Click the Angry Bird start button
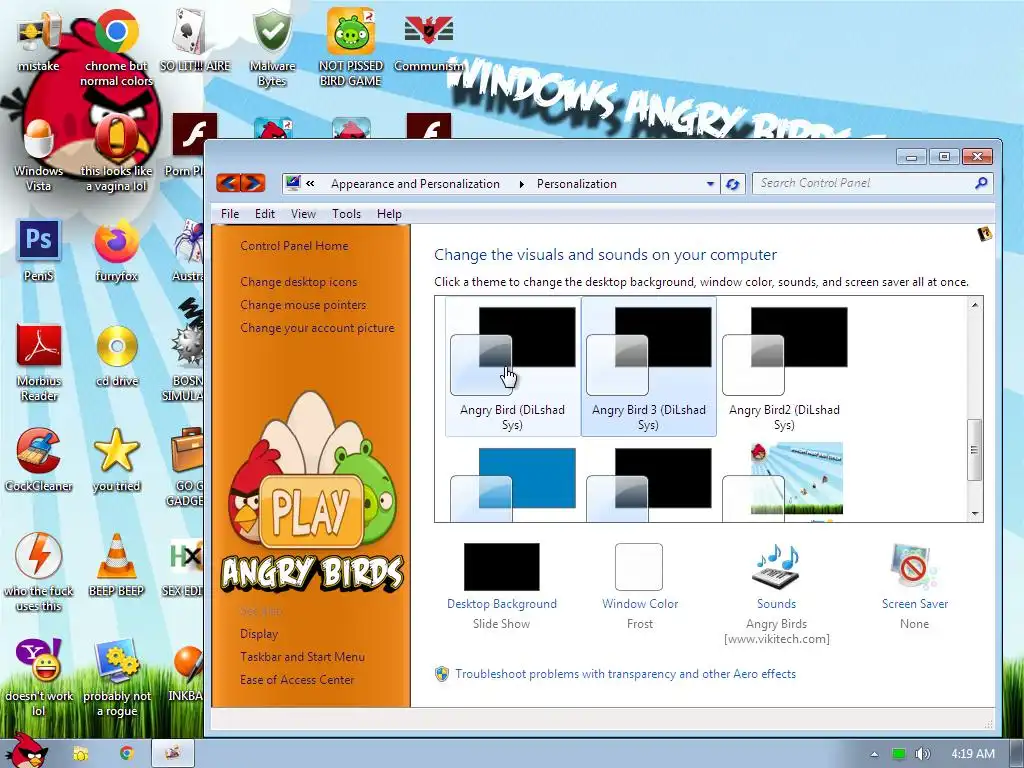 point(26,751)
